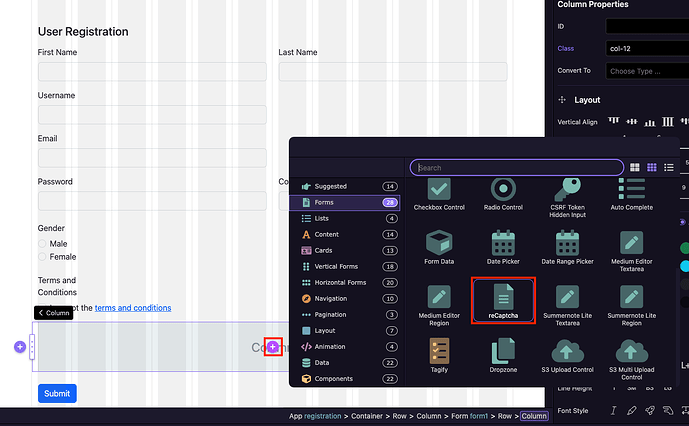The width and height of the screenshot is (689, 426).
Task: Open the Suggested category
Action: pos(345,186)
